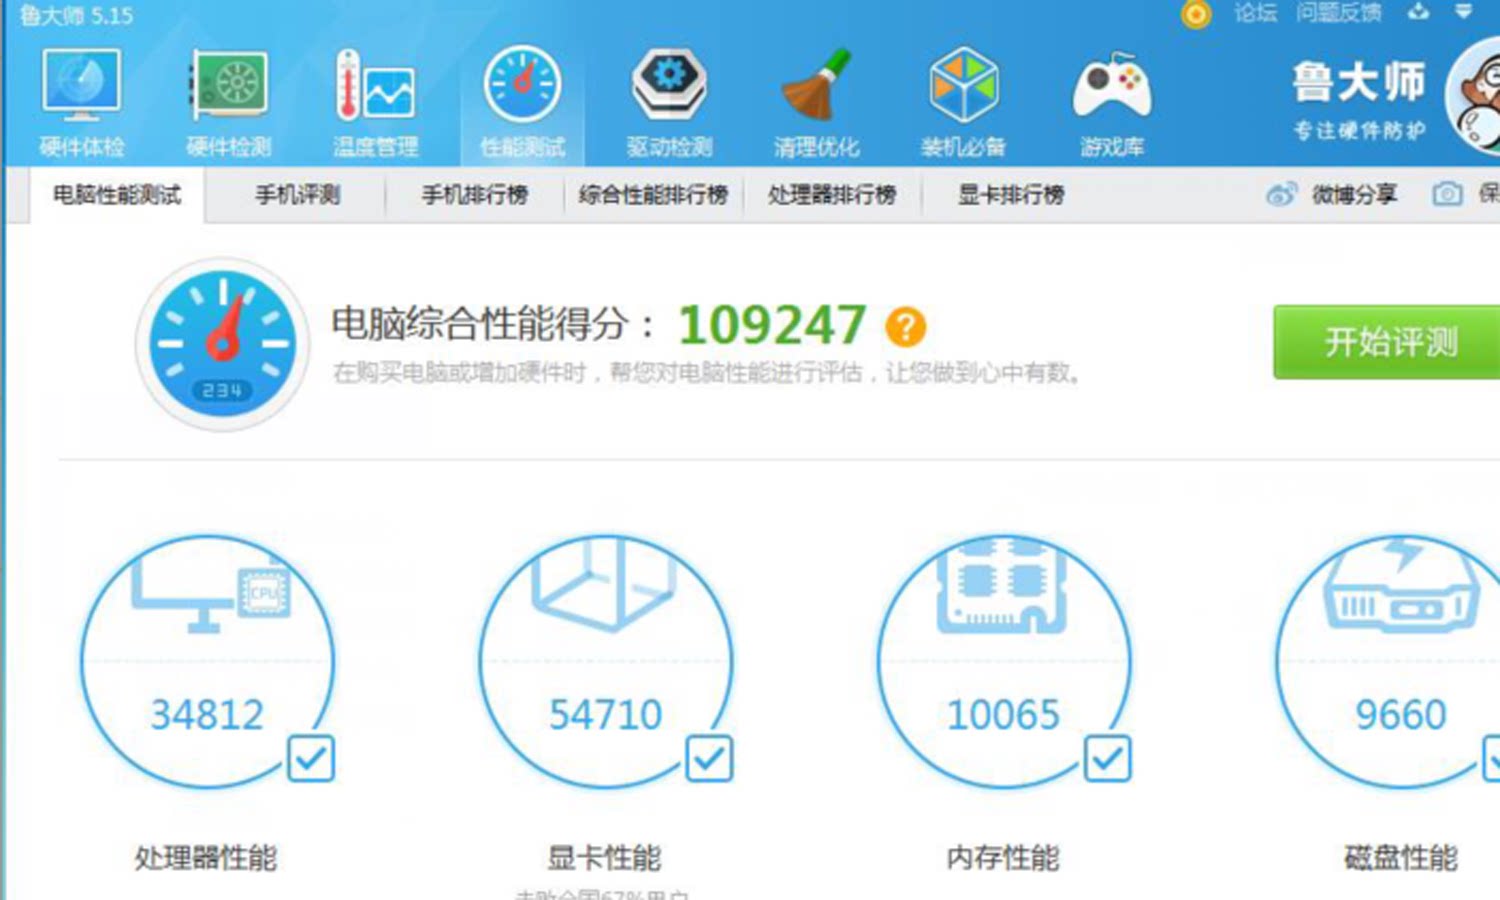Switch to the 手机评测 tab

tap(297, 195)
